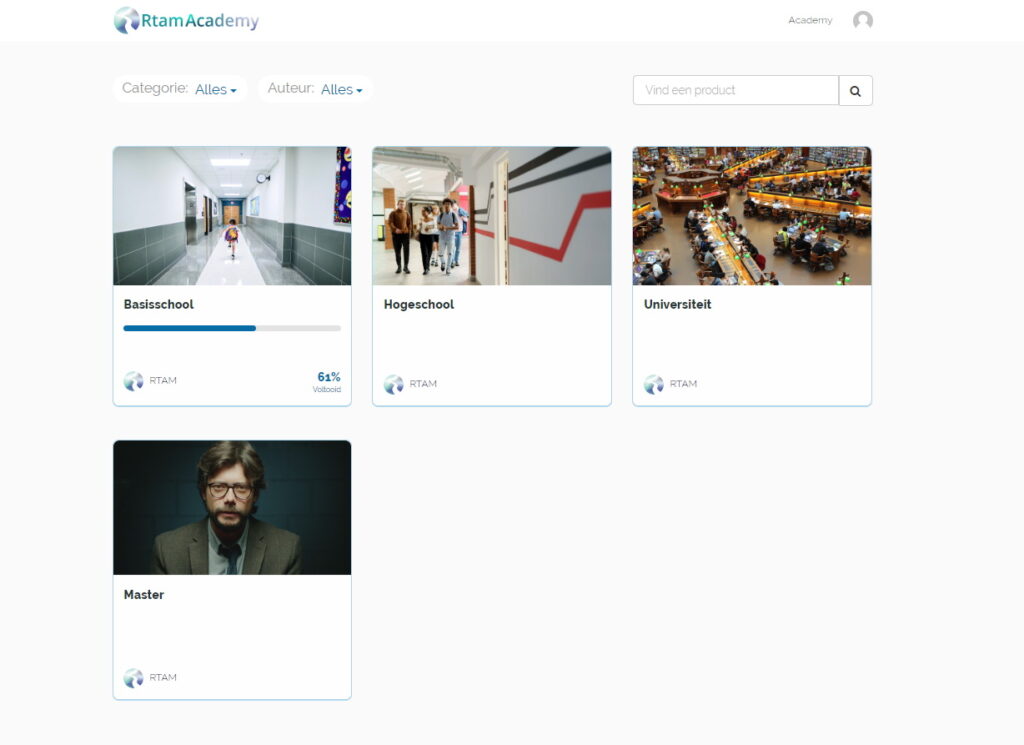
Task: Click RTAM author name on Master card
Action: point(163,678)
